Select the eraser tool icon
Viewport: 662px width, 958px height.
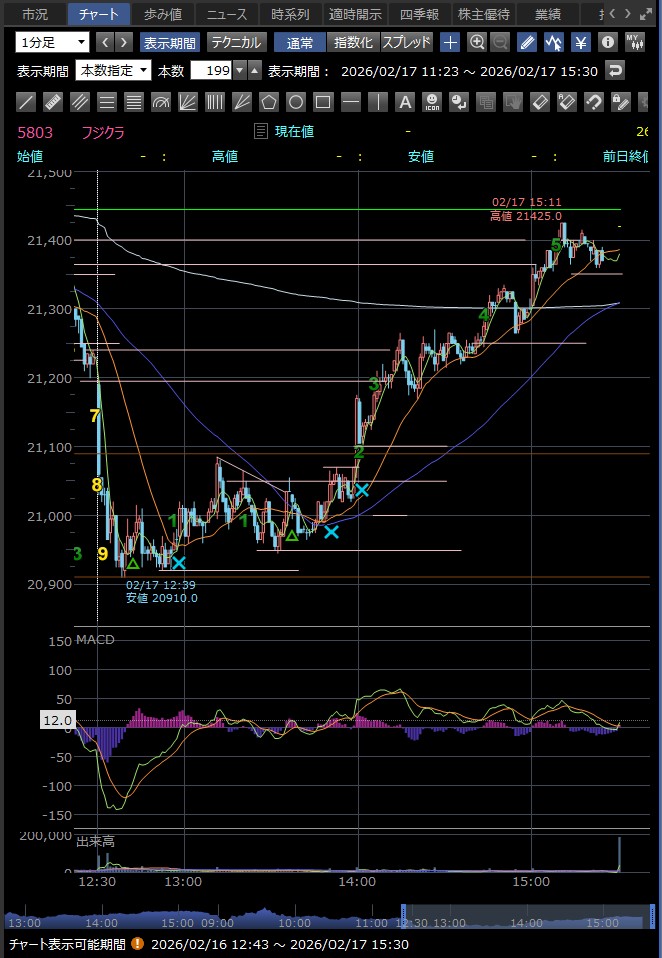(539, 102)
